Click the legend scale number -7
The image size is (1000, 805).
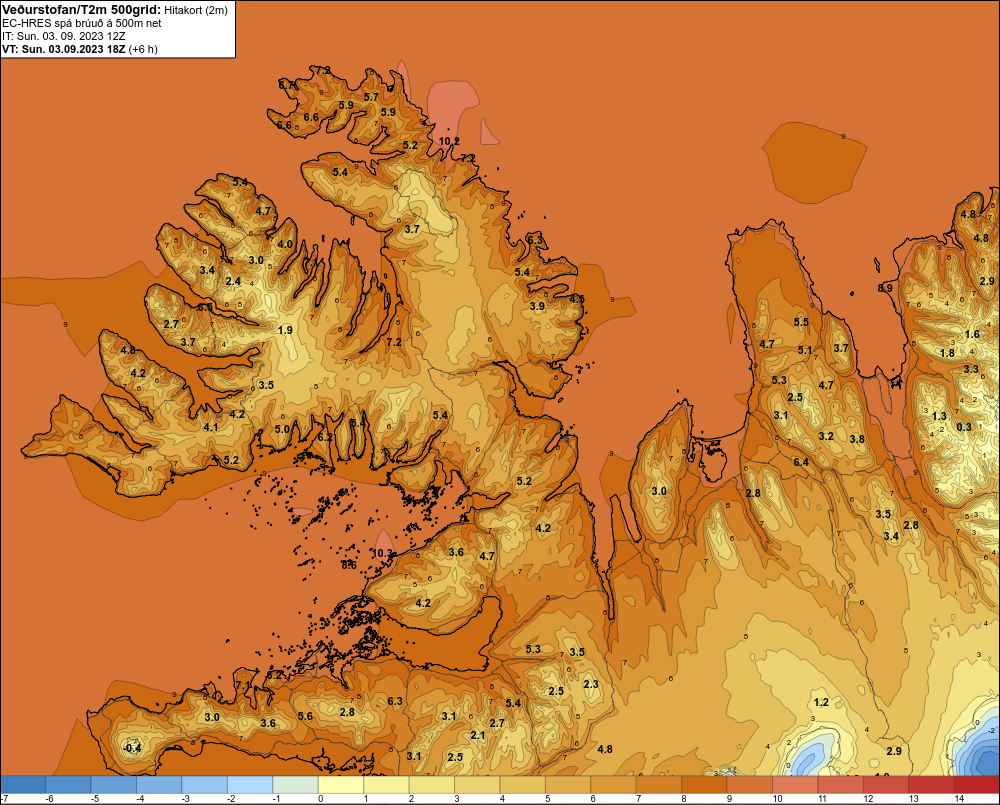pos(4,799)
